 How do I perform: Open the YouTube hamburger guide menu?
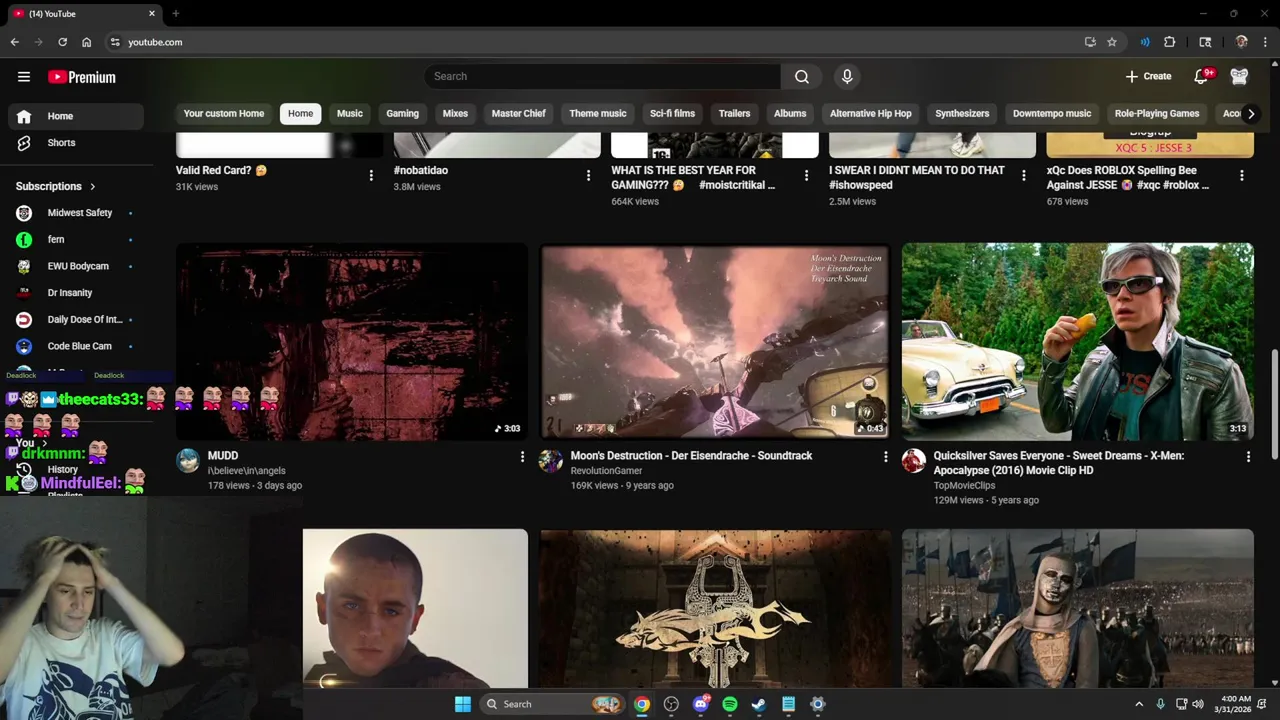(x=24, y=77)
